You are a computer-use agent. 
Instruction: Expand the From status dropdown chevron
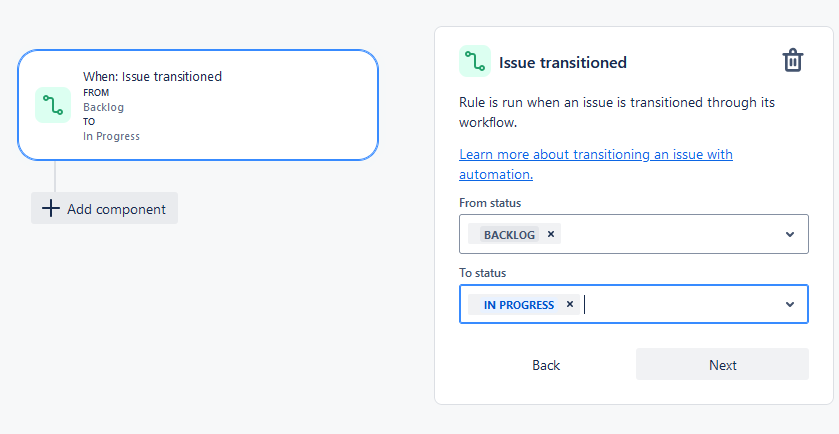(790, 234)
